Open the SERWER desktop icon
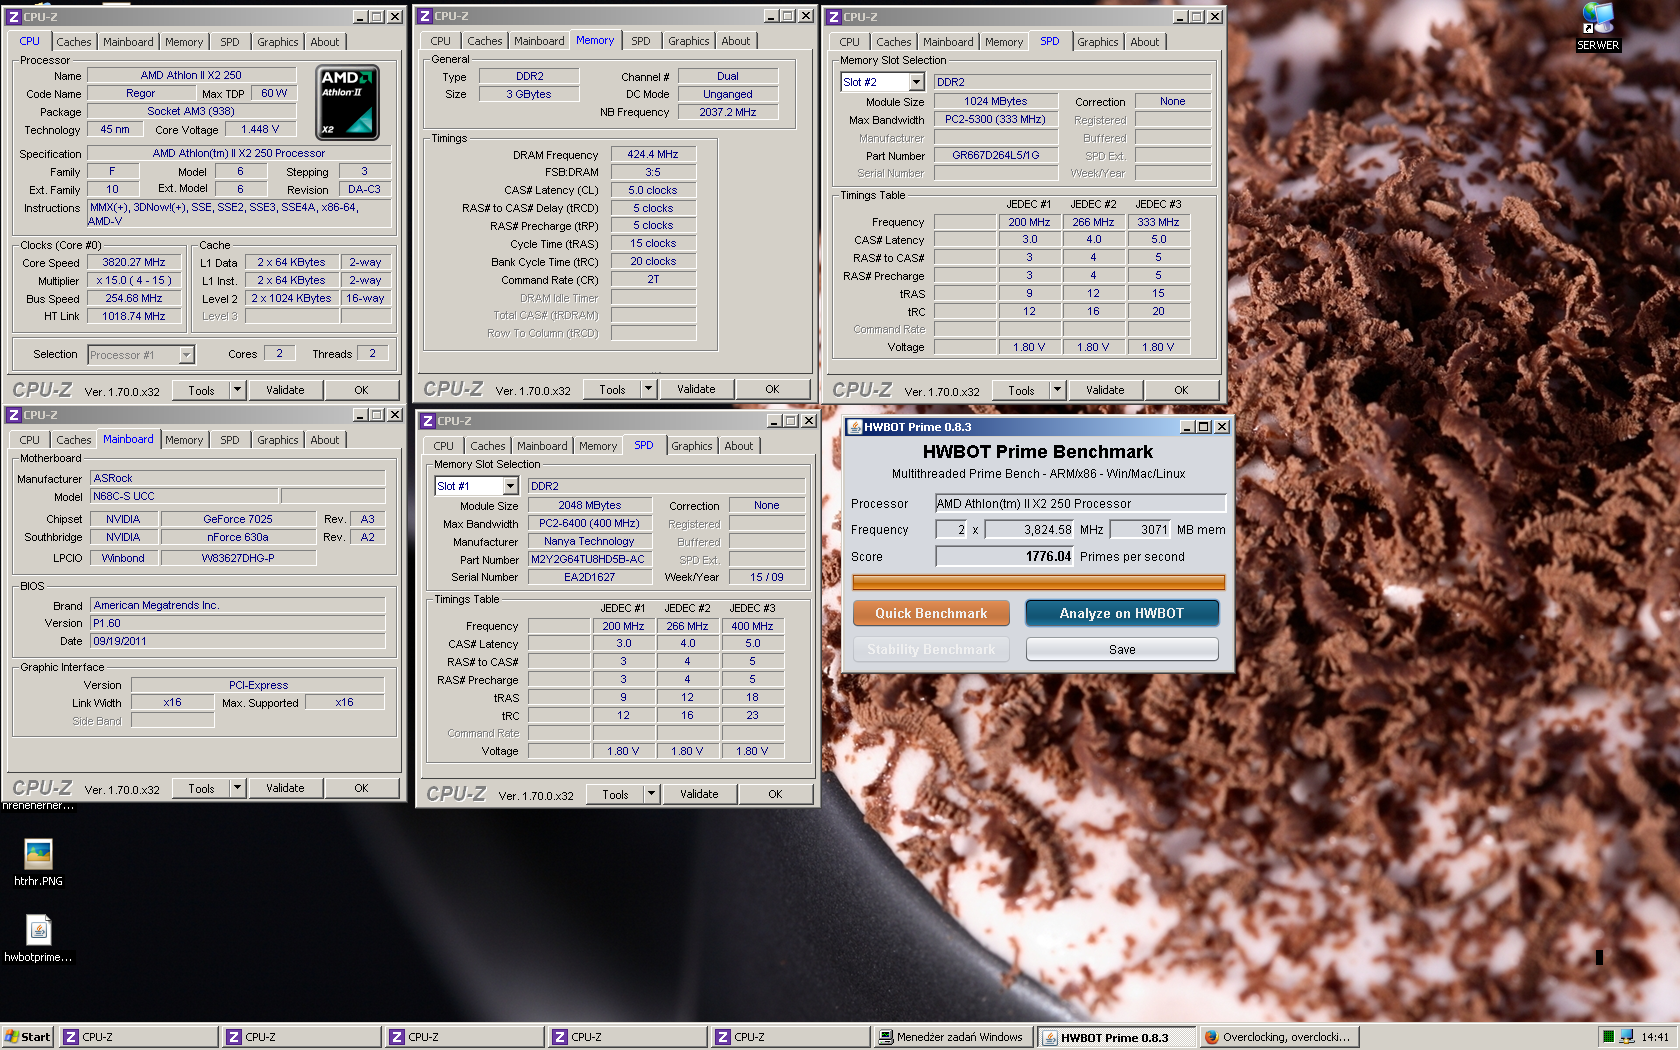The height and width of the screenshot is (1050, 1680). point(1598,26)
